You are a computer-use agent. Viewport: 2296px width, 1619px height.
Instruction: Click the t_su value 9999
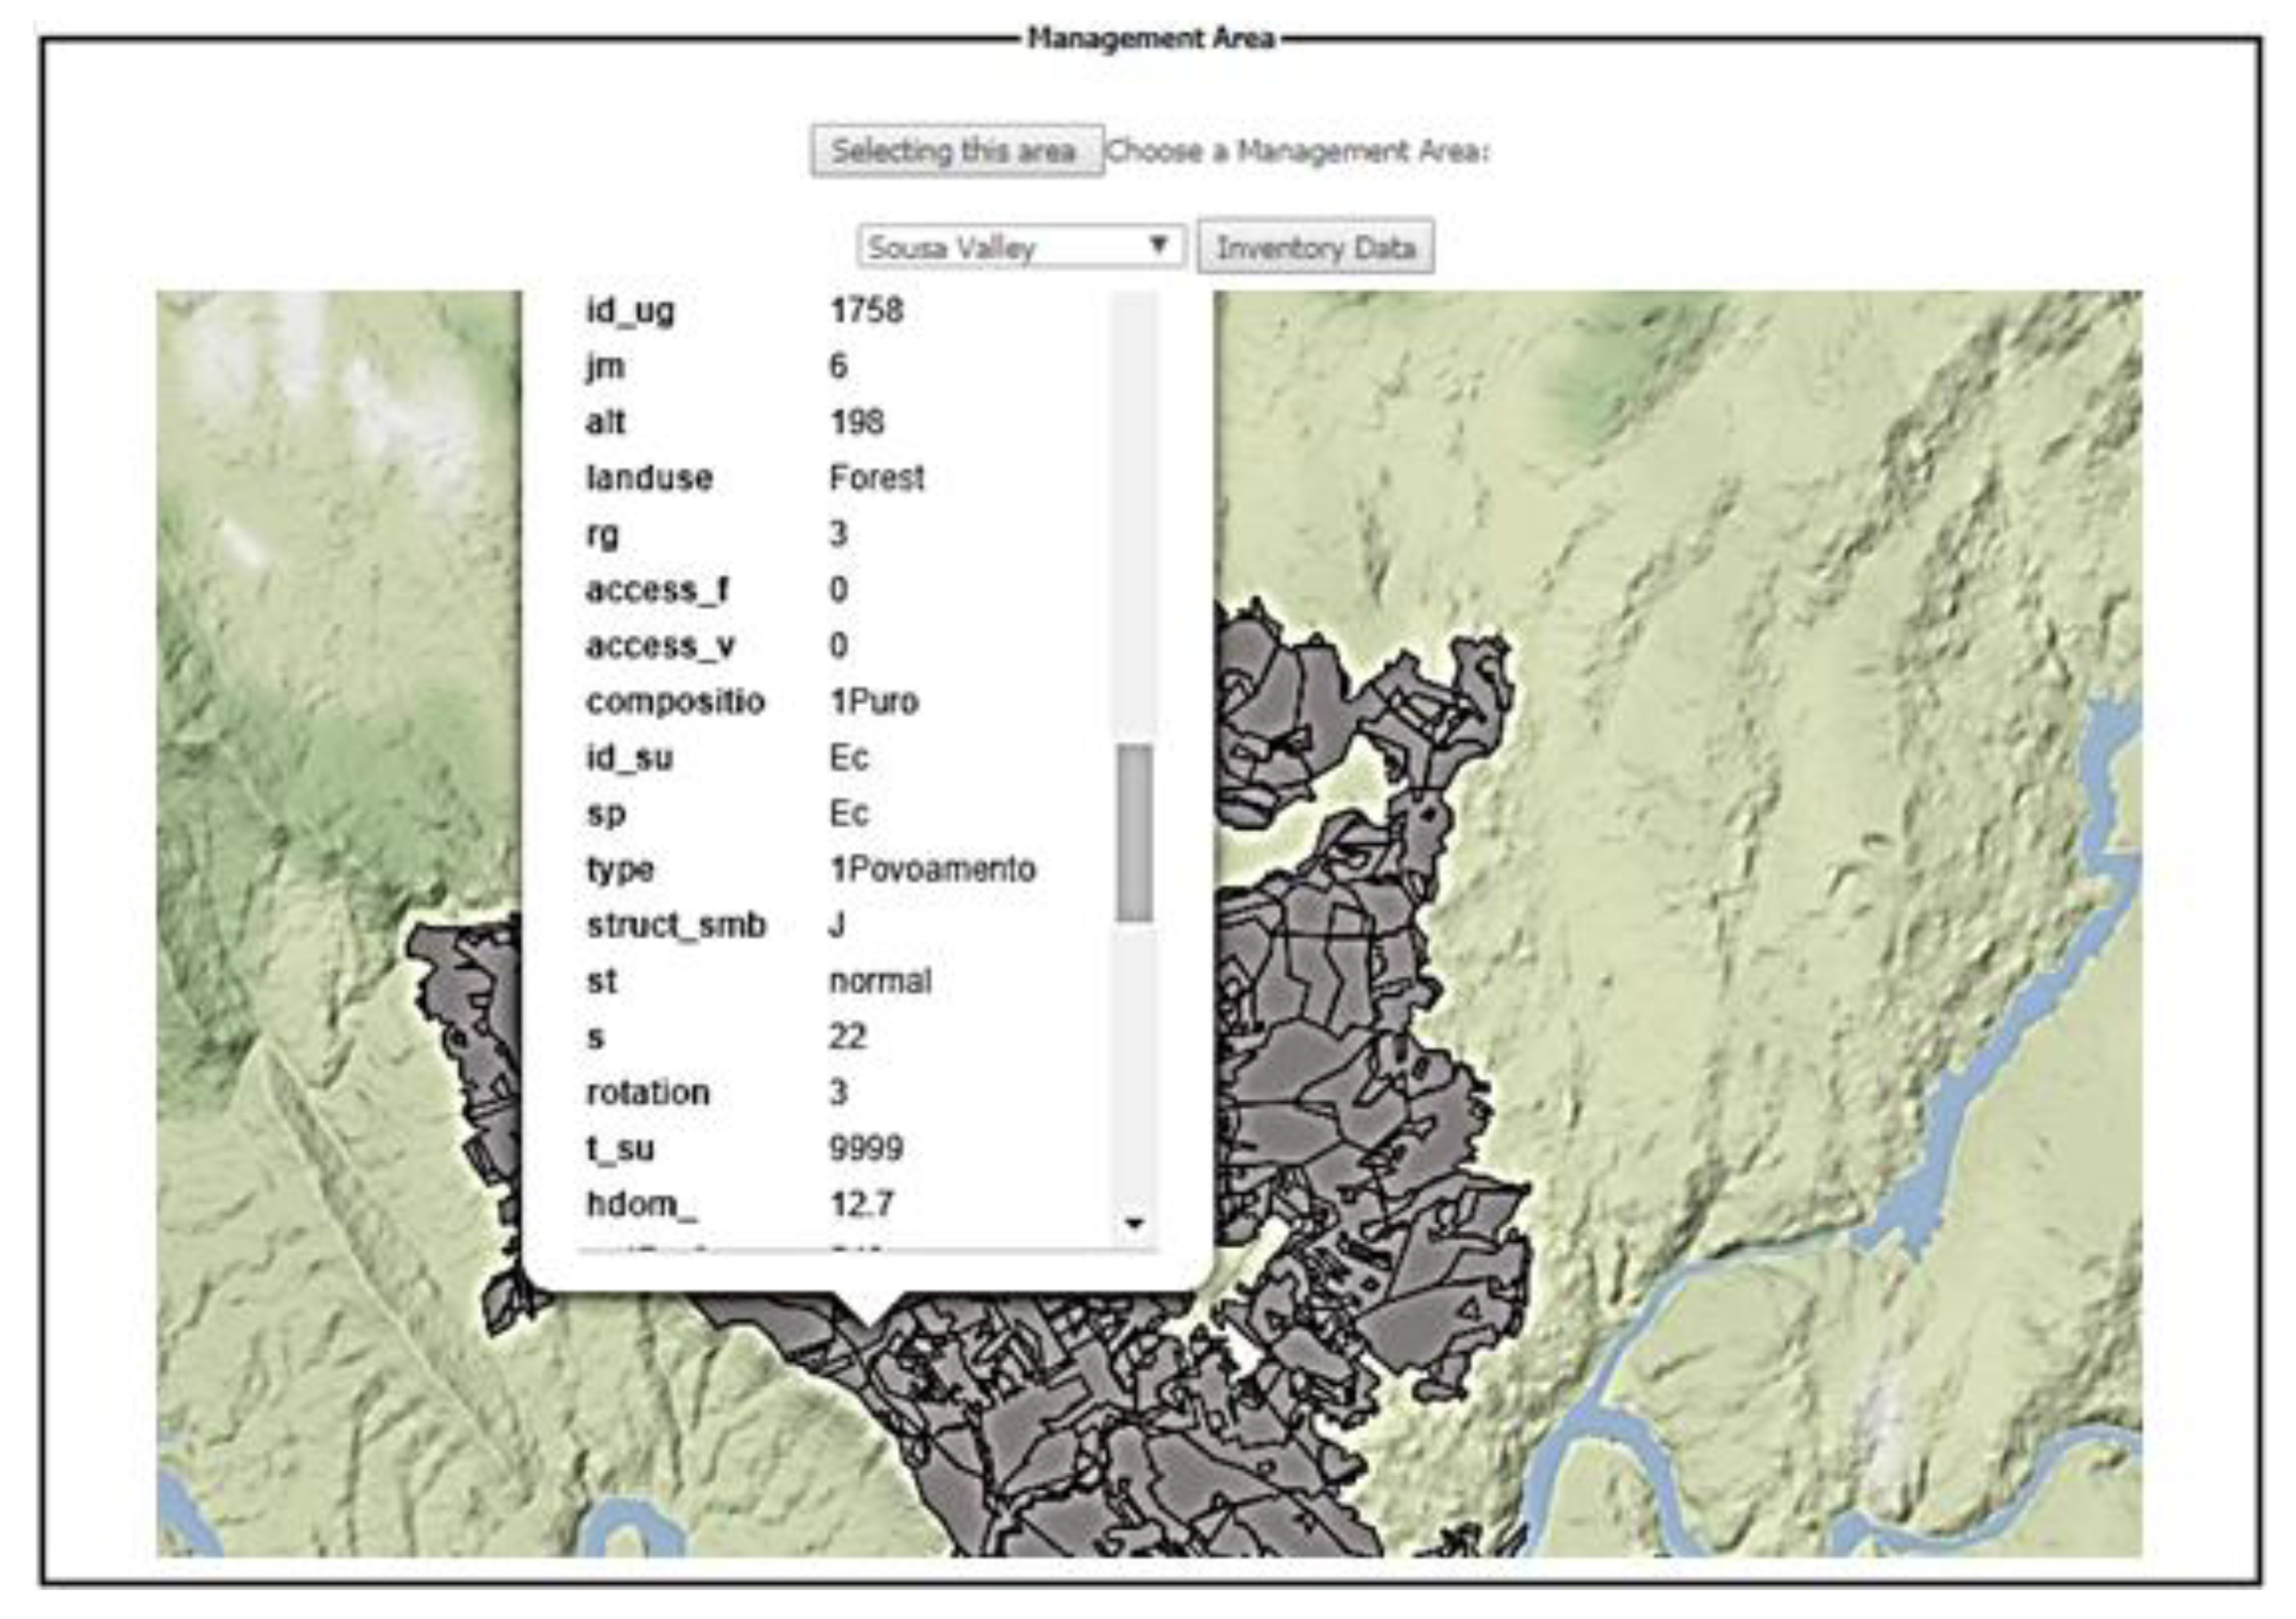[866, 1148]
